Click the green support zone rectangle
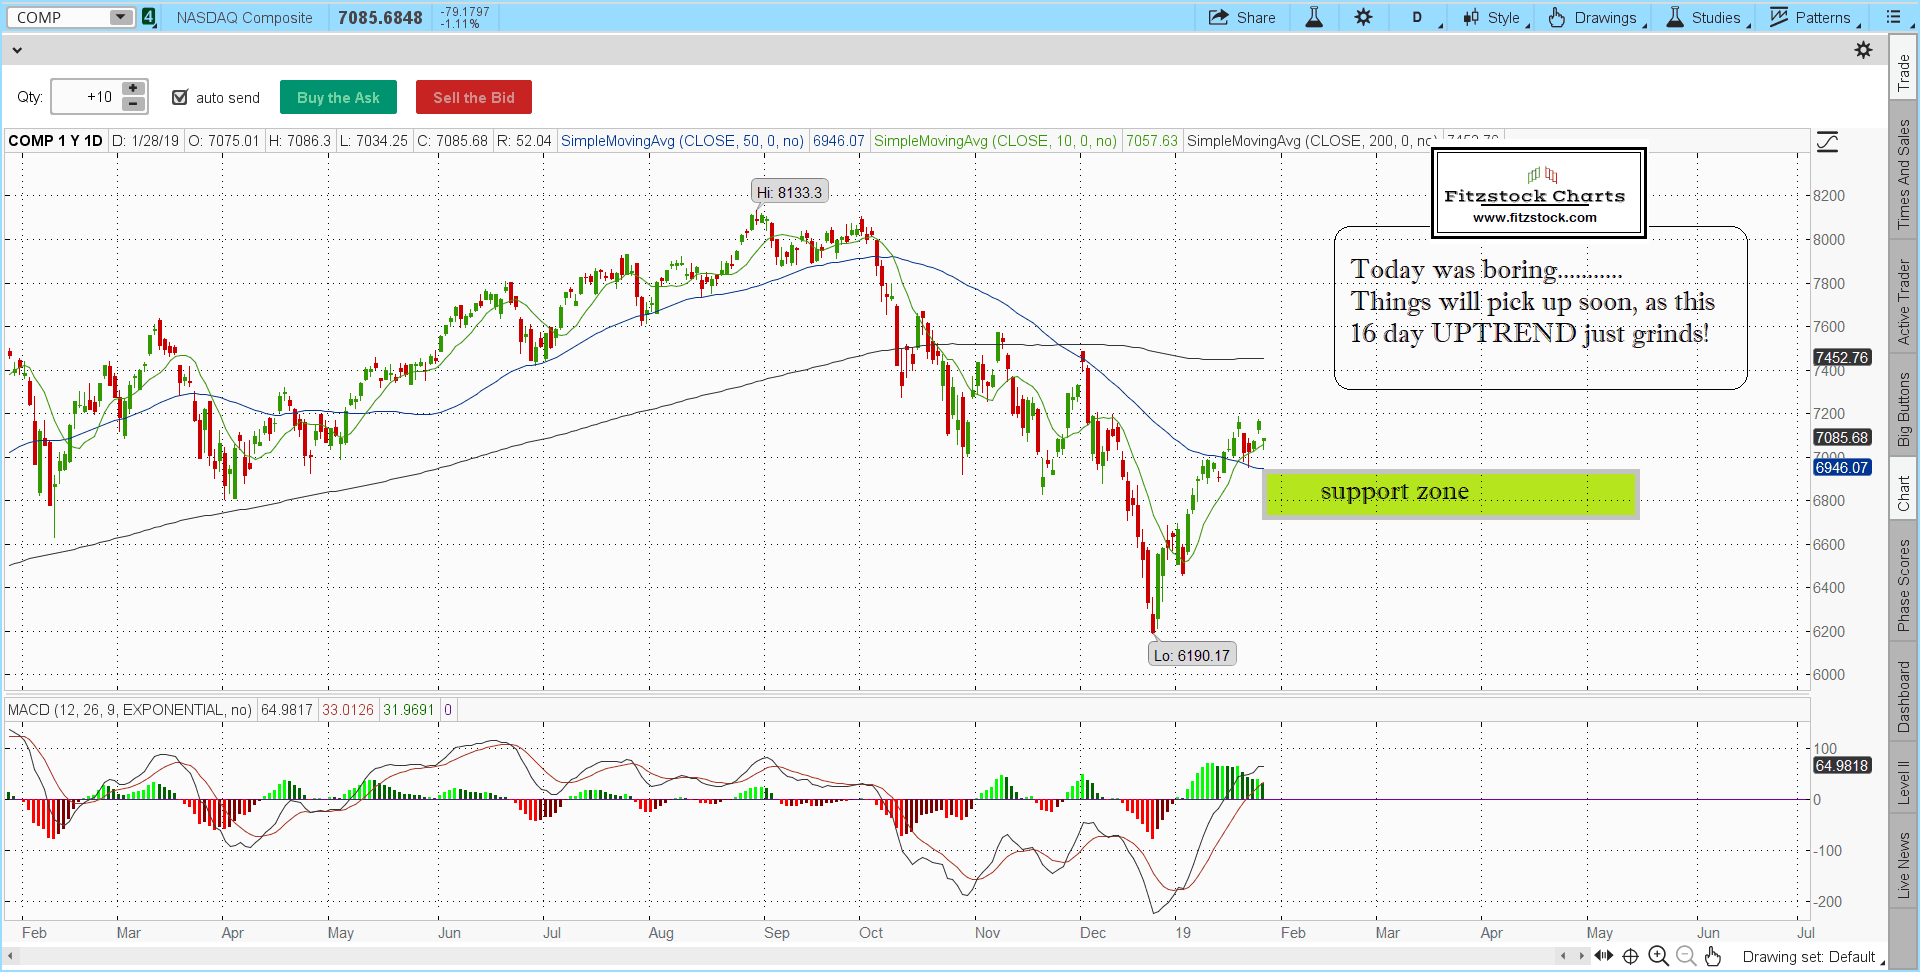Viewport: 1920px width, 972px height. pos(1450,494)
